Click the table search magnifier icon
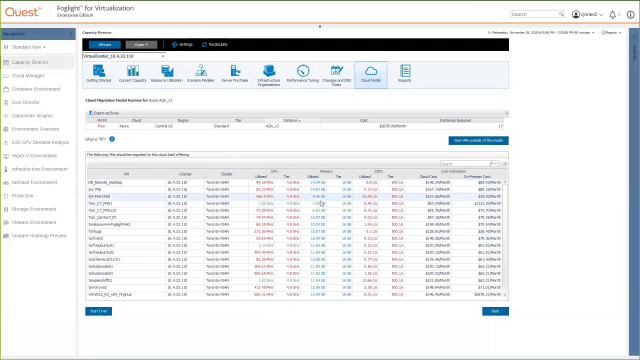The image size is (640, 360). 491,164
